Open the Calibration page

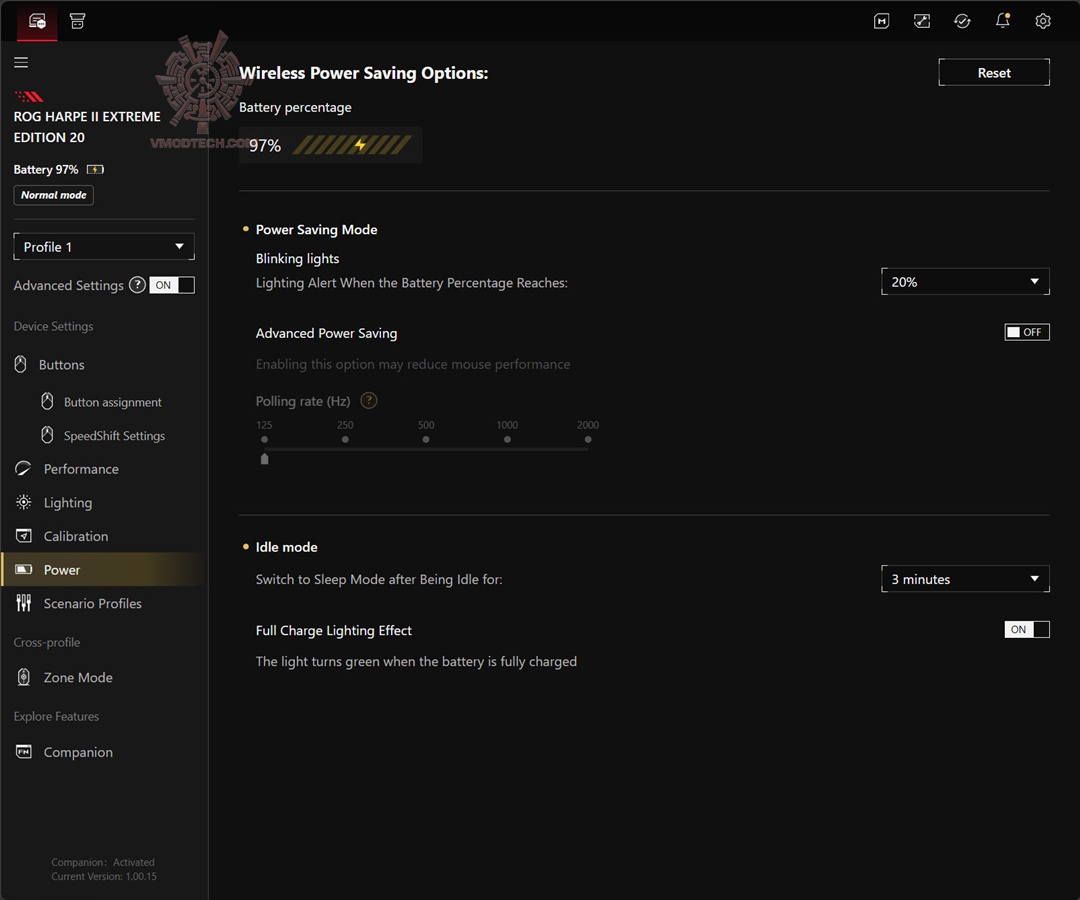pyautogui.click(x=104, y=536)
